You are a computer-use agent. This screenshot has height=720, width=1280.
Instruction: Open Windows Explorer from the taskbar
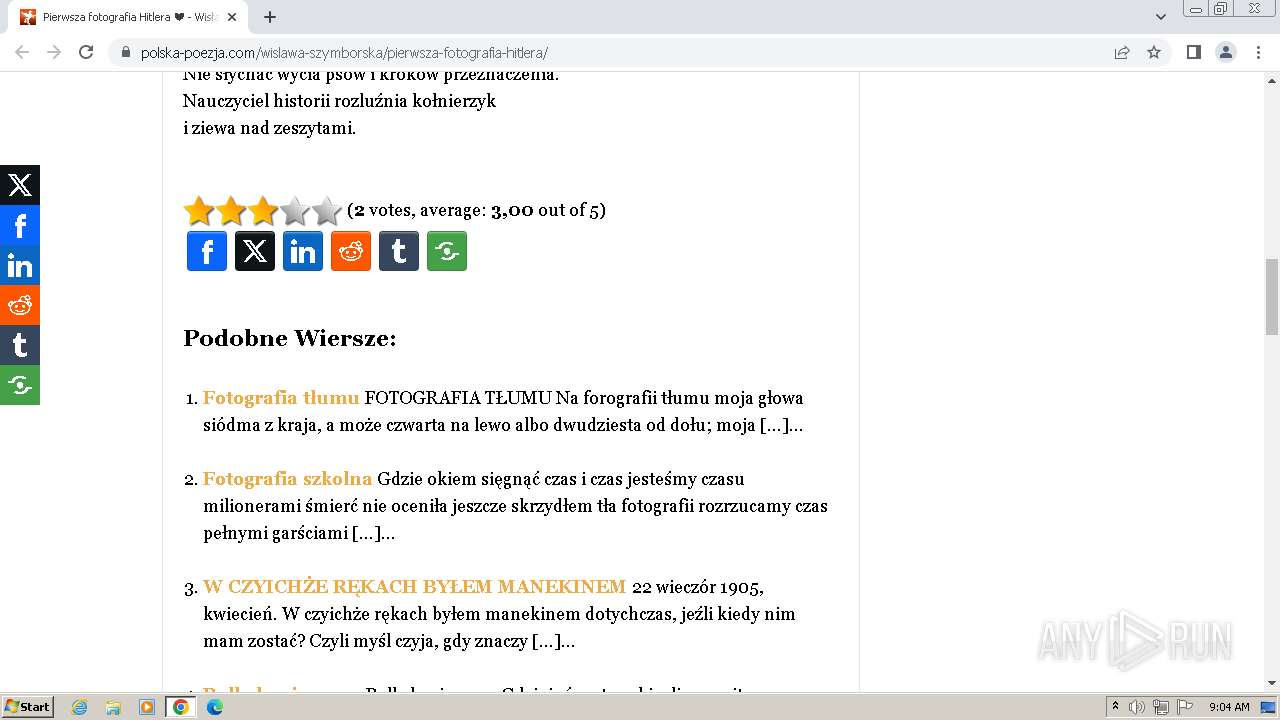click(x=113, y=707)
